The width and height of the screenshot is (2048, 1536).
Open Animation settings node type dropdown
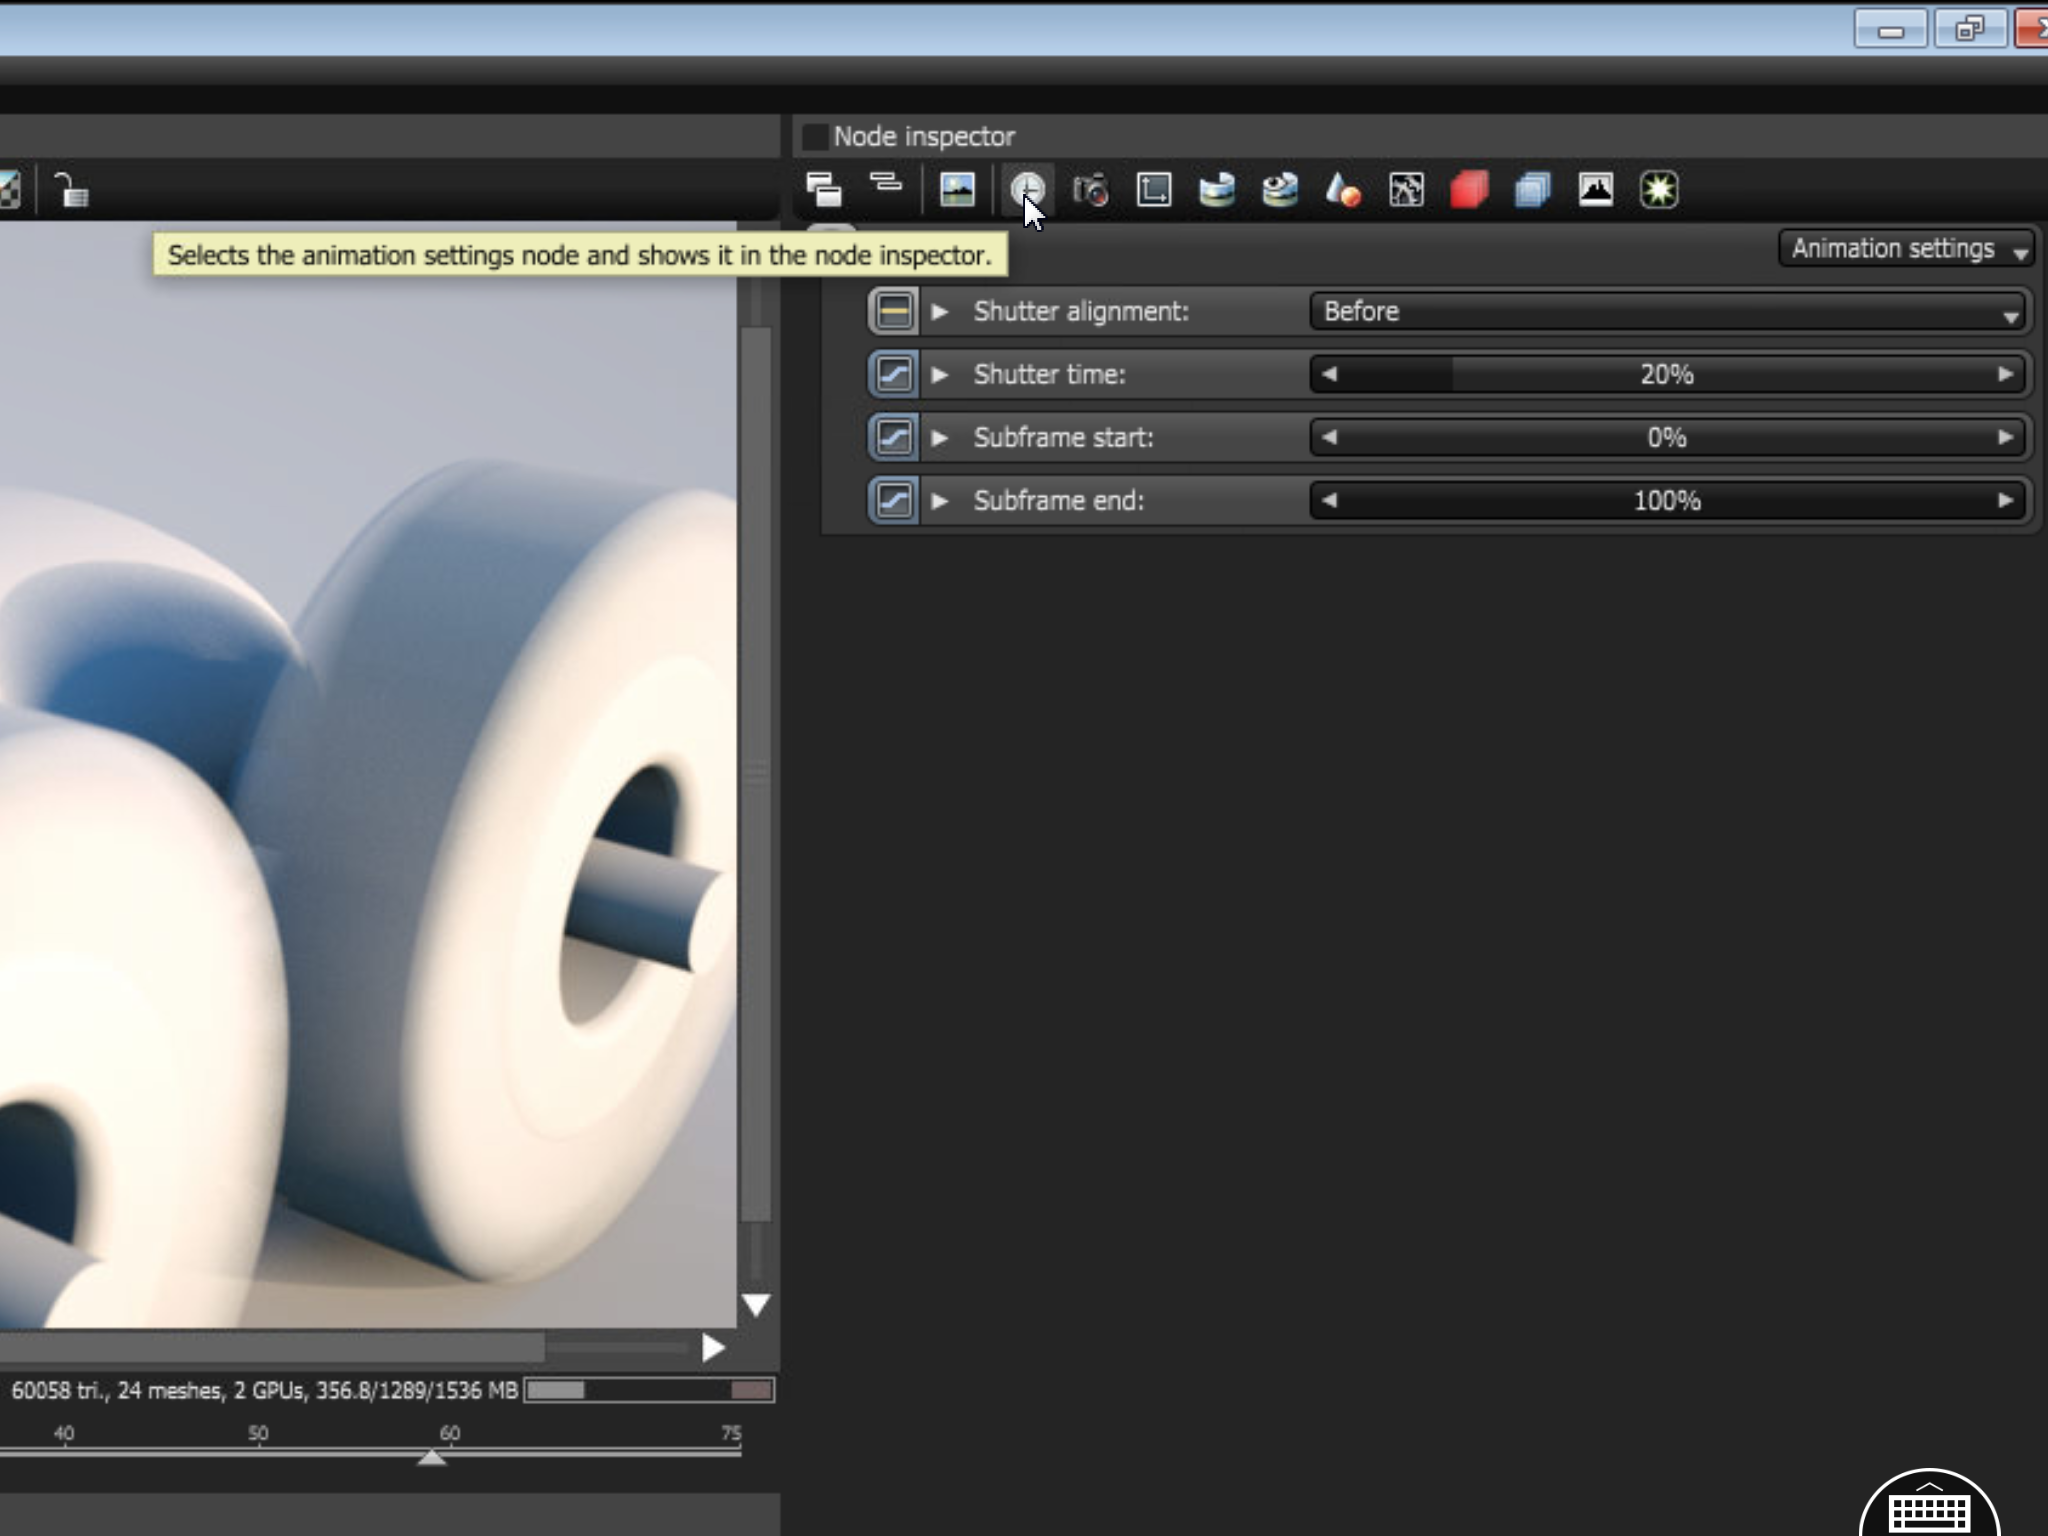[x=1908, y=249]
